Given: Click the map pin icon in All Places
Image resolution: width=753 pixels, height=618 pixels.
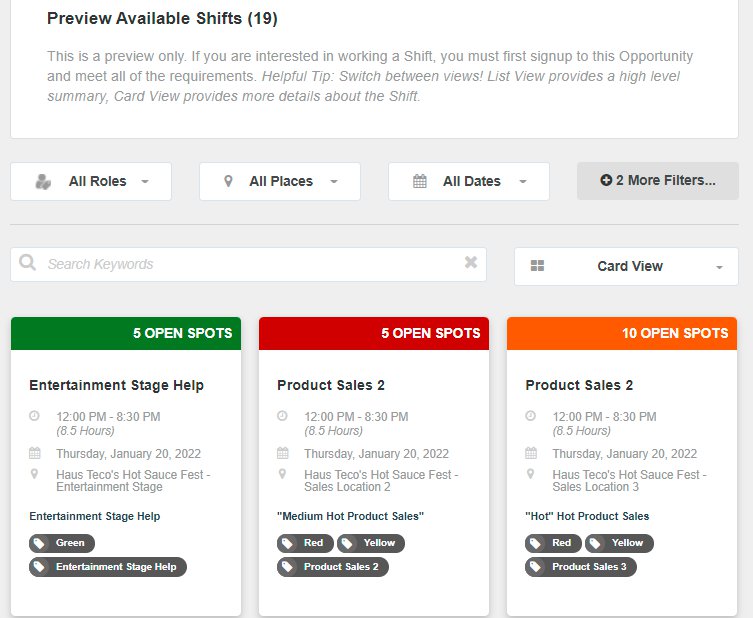Looking at the screenshot, I should (229, 181).
